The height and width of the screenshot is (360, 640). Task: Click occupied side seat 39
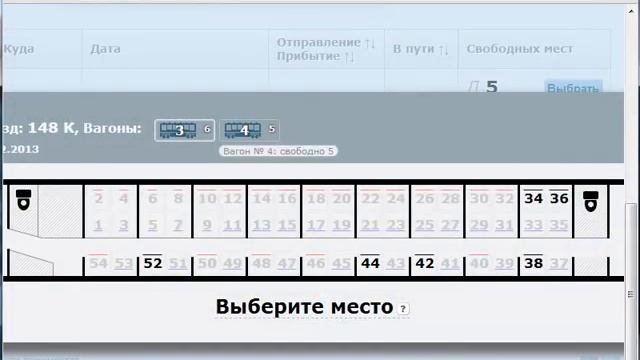click(504, 263)
